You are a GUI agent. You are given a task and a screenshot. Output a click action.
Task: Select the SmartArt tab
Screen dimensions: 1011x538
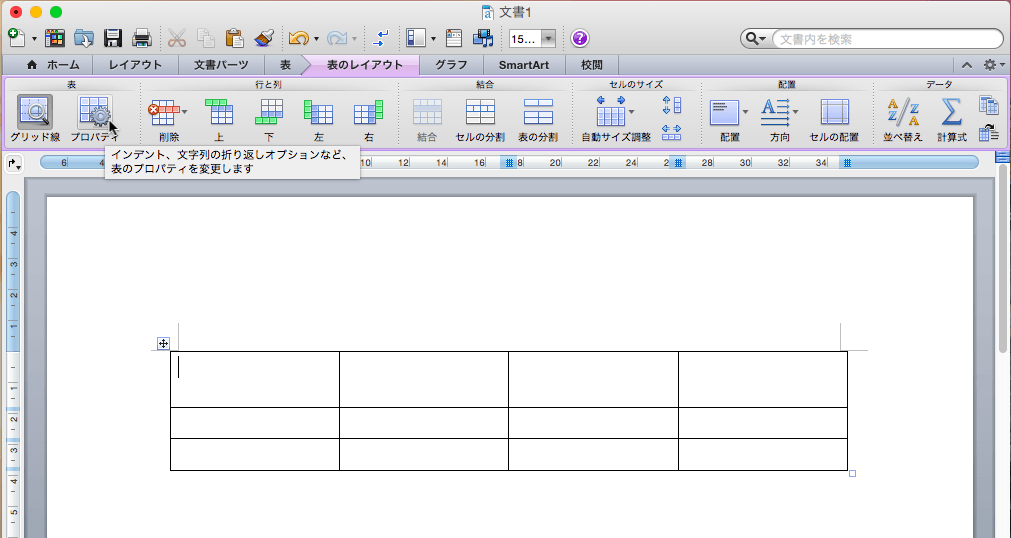pyautogui.click(x=524, y=65)
